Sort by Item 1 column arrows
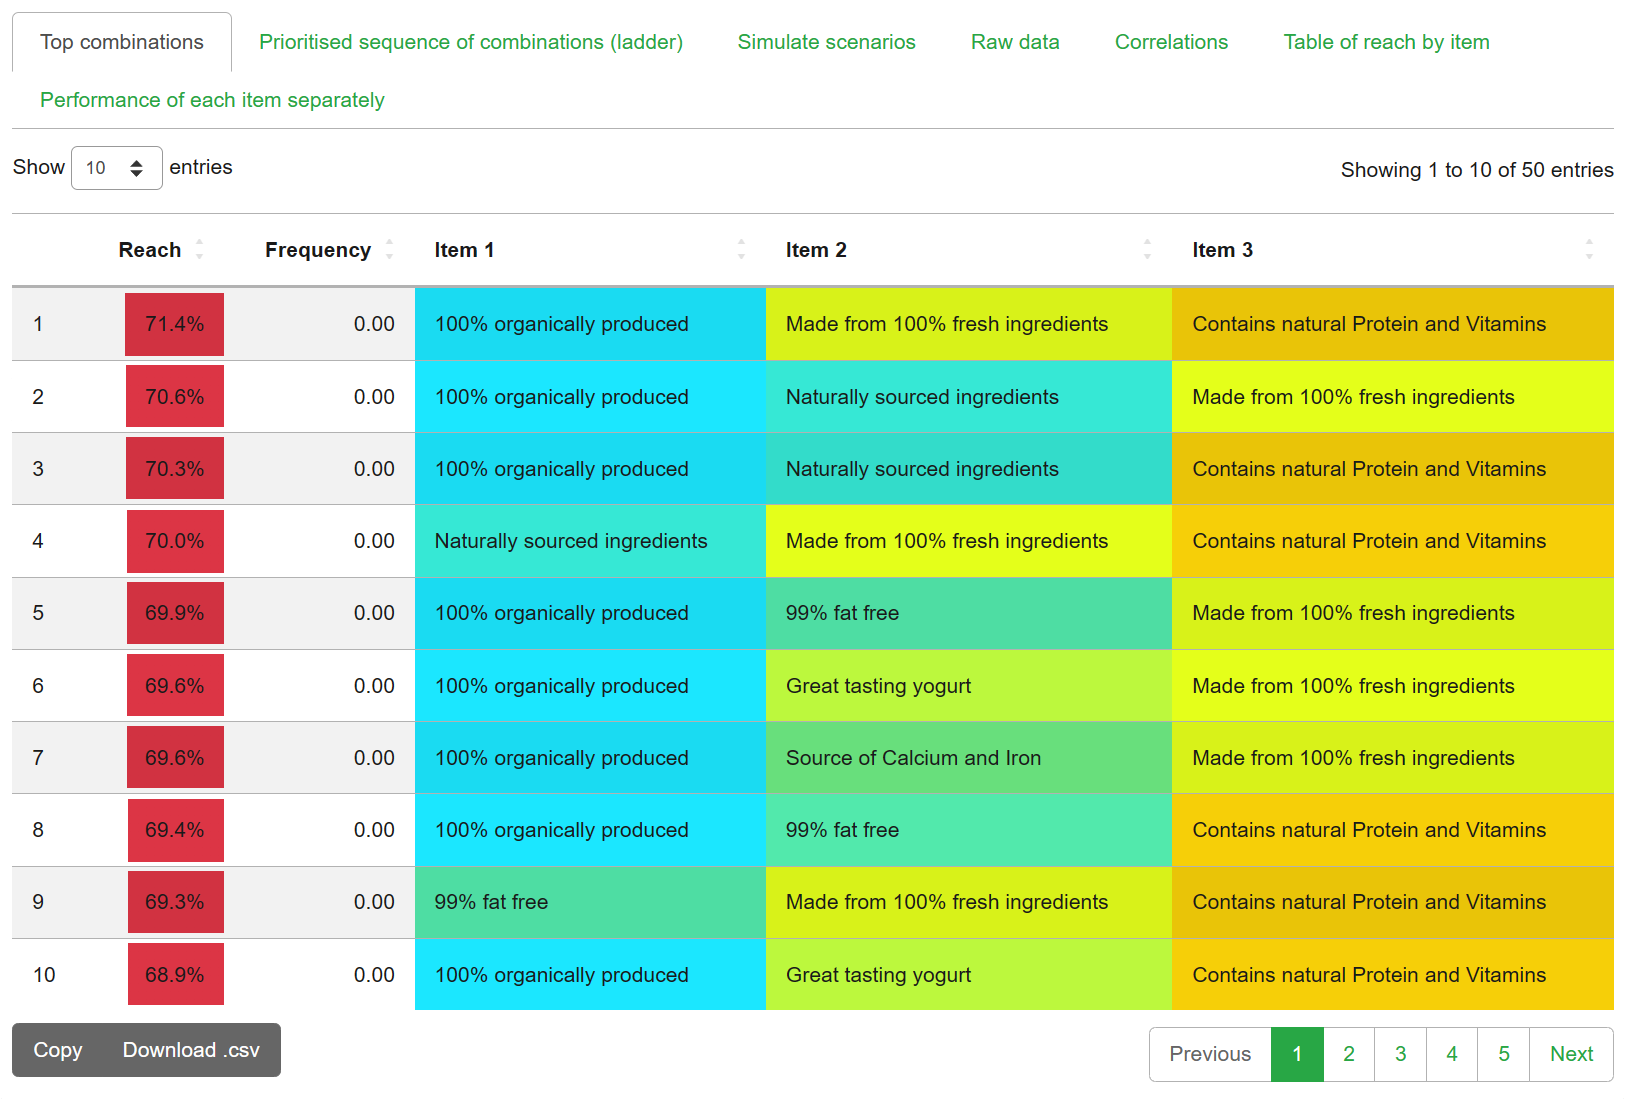This screenshot has height=1099, width=1625. [741, 250]
